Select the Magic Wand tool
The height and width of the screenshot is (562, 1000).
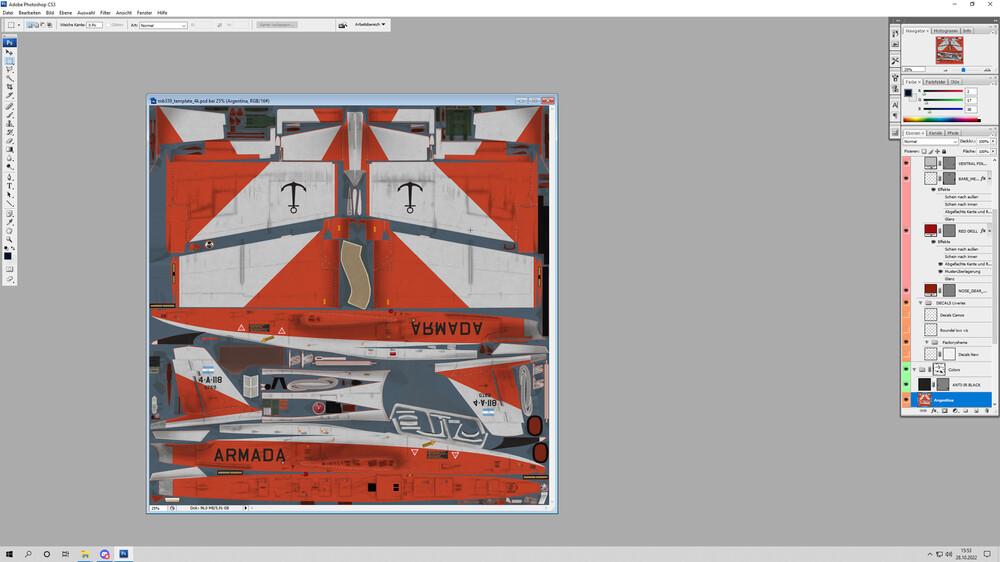(9, 78)
